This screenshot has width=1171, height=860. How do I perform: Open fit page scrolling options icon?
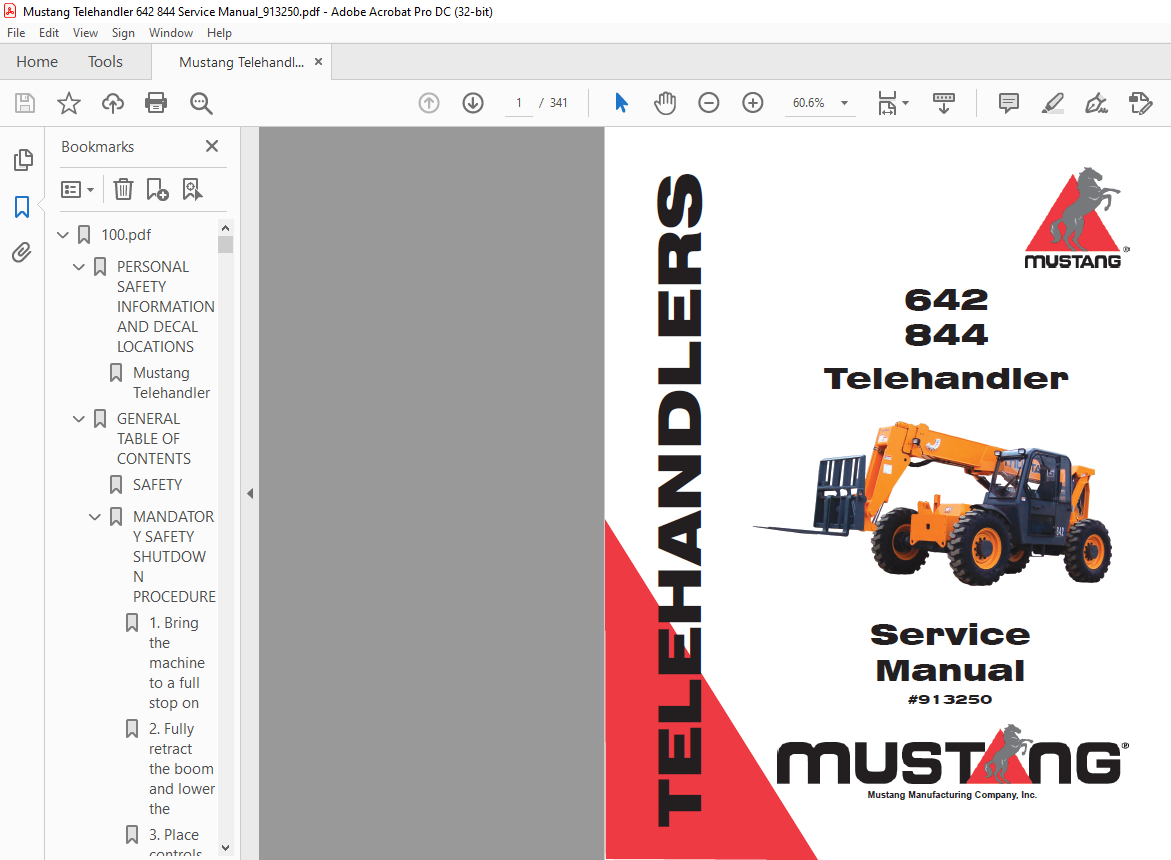(x=893, y=103)
